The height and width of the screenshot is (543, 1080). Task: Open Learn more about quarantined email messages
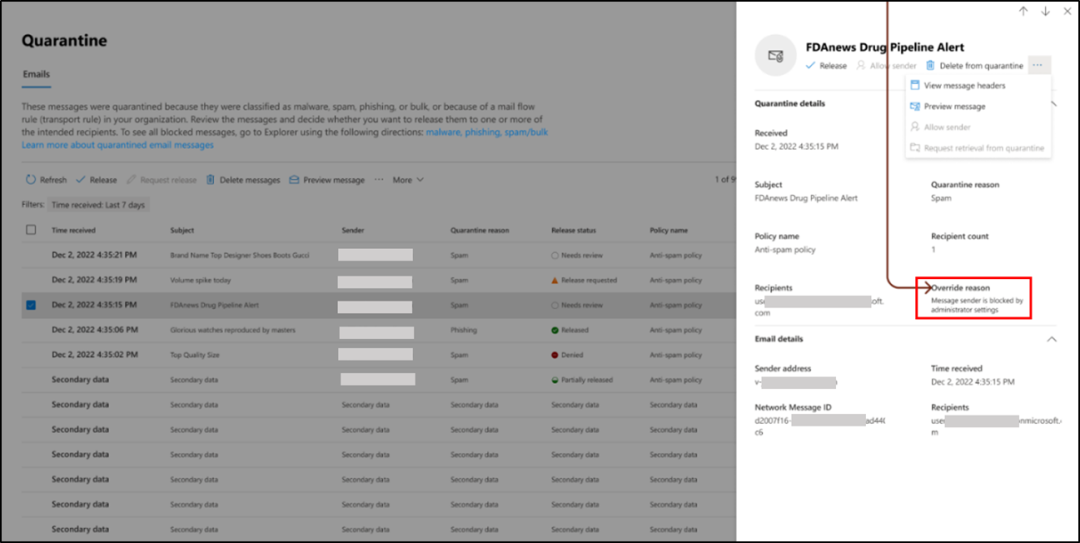click(x=117, y=145)
